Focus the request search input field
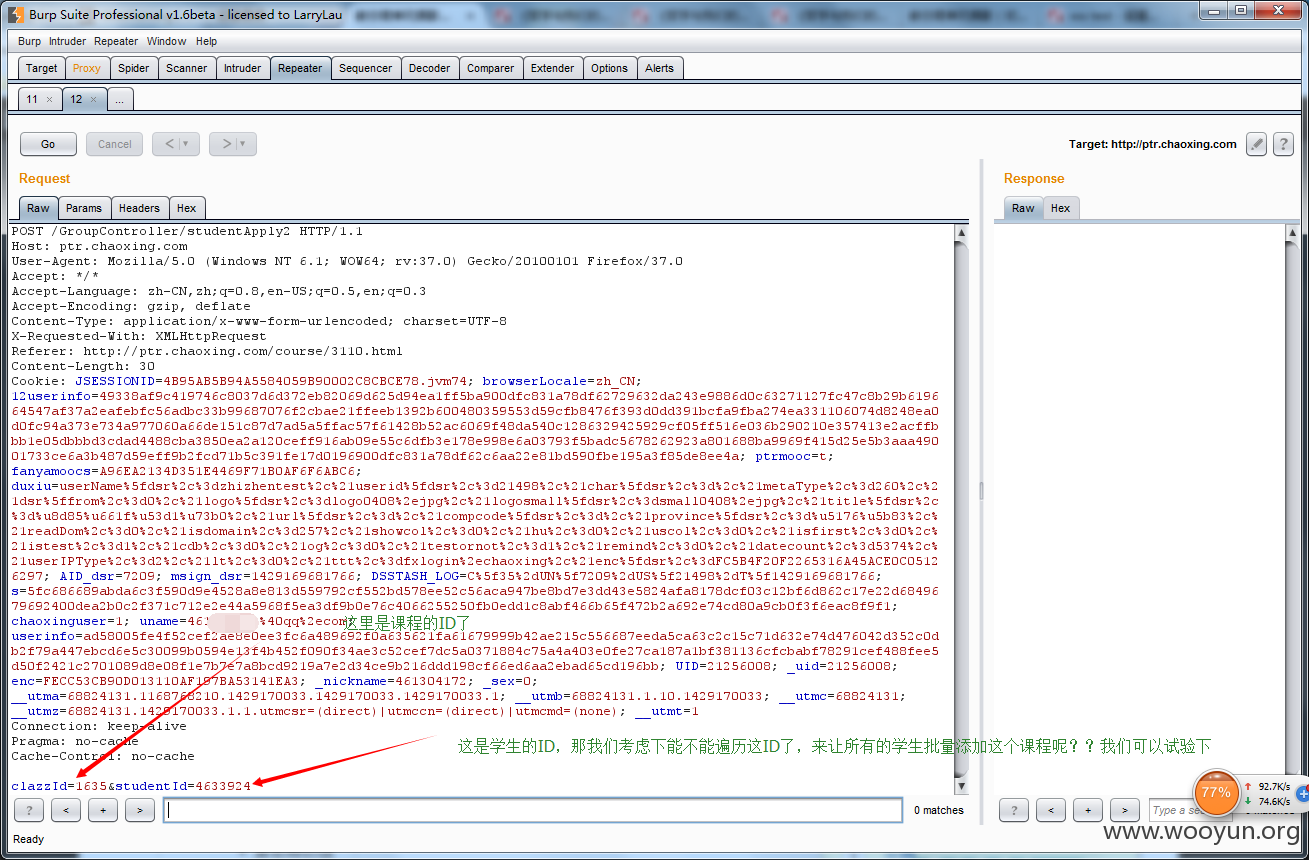 [x=533, y=810]
